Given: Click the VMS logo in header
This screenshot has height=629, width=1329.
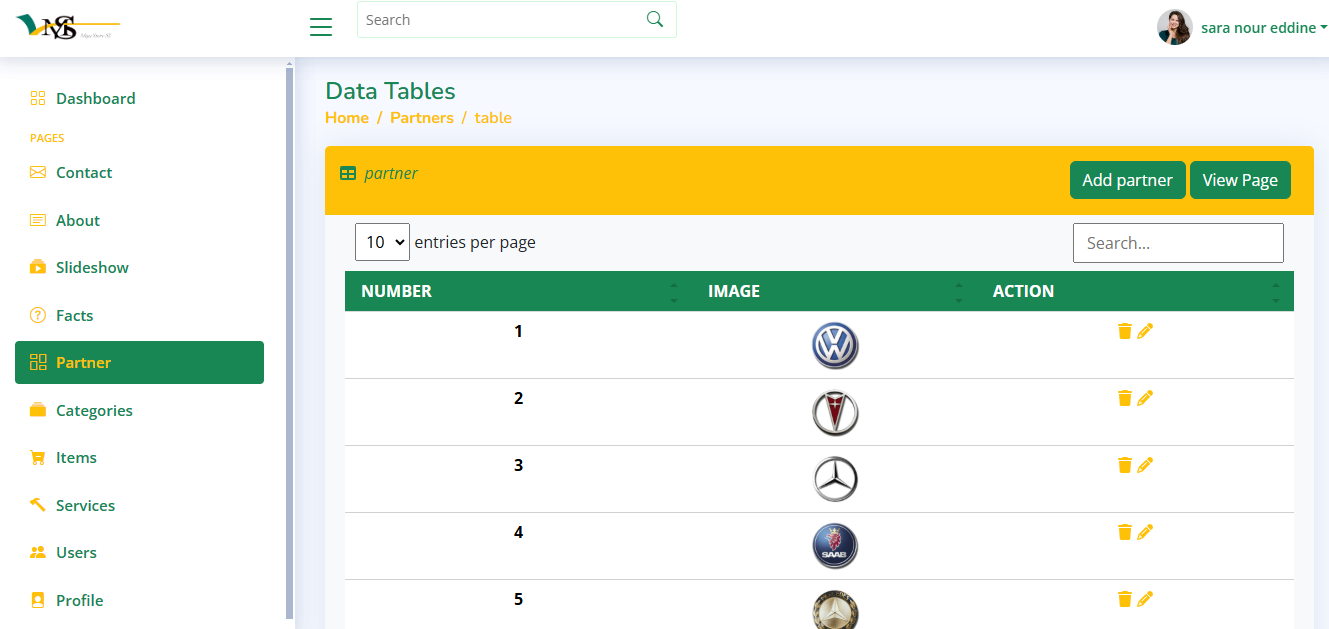Looking at the screenshot, I should pyautogui.click(x=67, y=27).
